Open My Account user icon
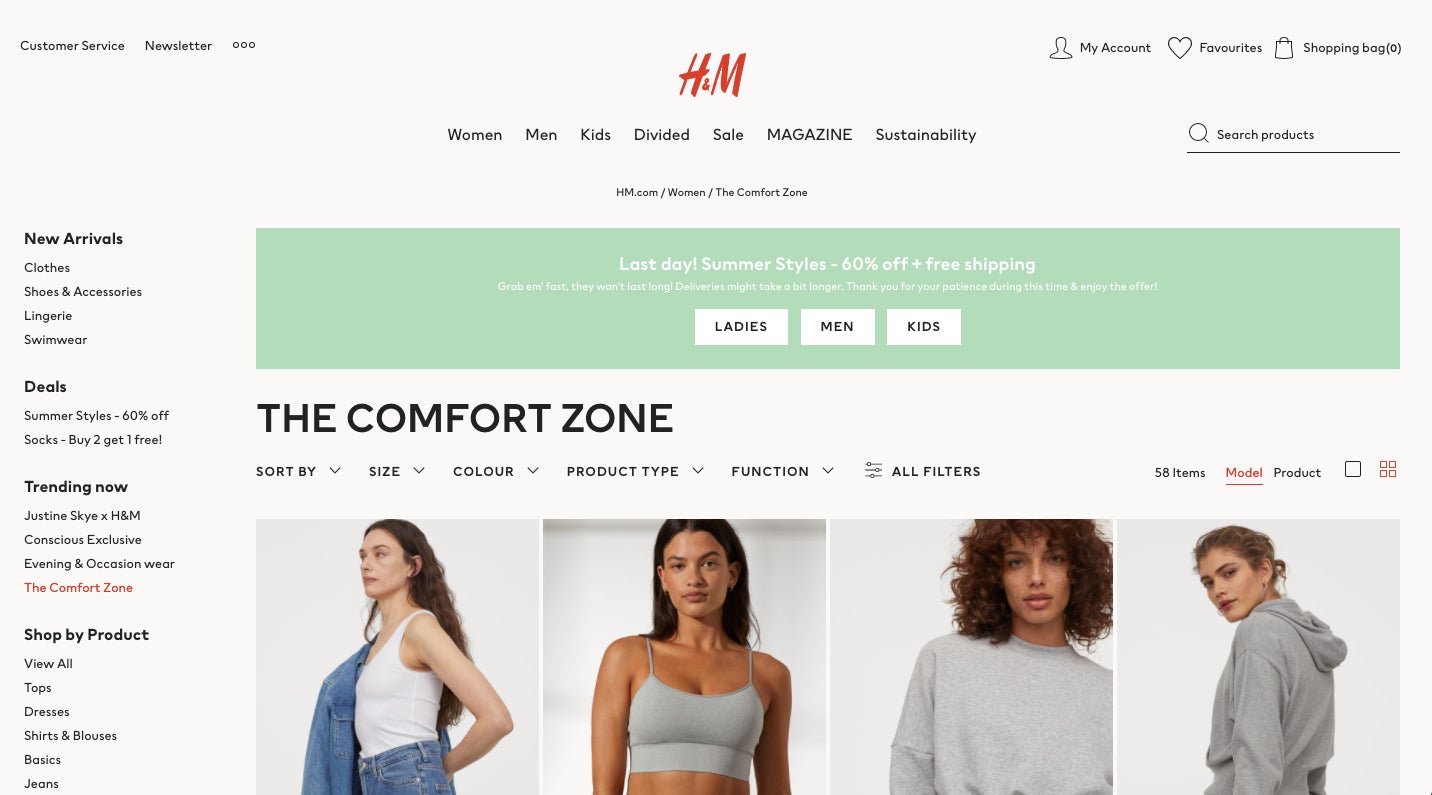This screenshot has height=795, width=1432. pyautogui.click(x=1060, y=48)
